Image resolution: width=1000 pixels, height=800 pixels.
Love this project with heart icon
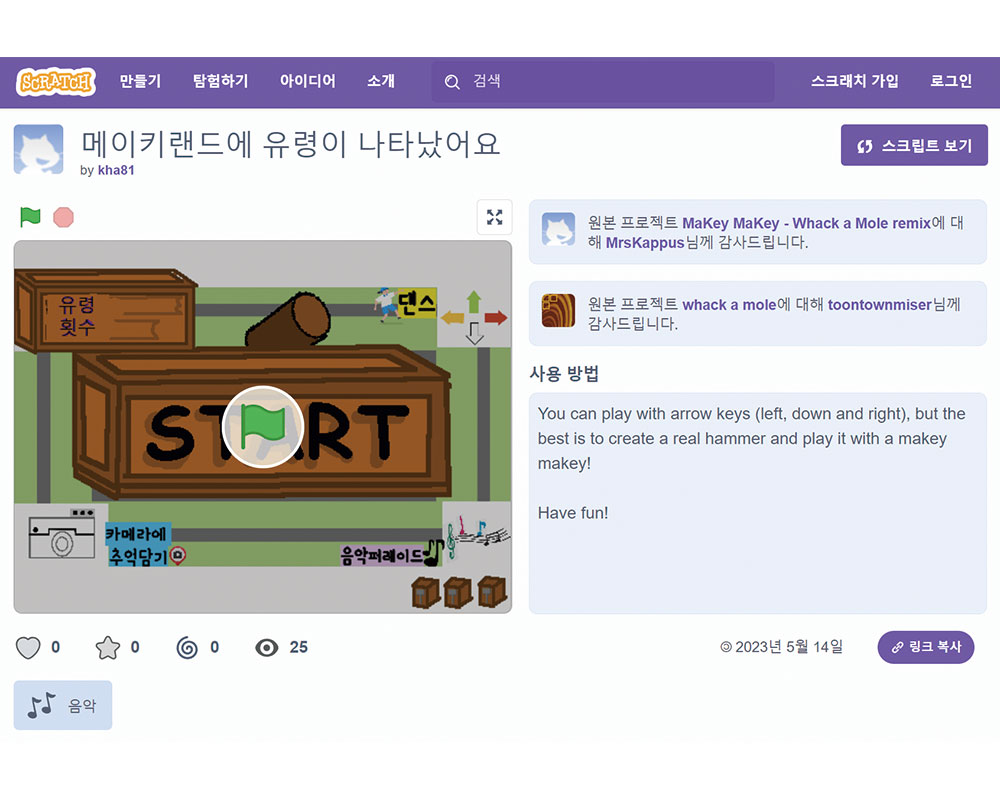pos(28,648)
